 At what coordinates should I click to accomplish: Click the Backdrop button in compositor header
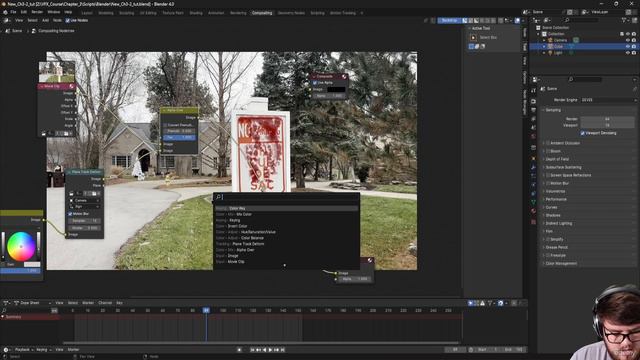pyautogui.click(x=449, y=20)
